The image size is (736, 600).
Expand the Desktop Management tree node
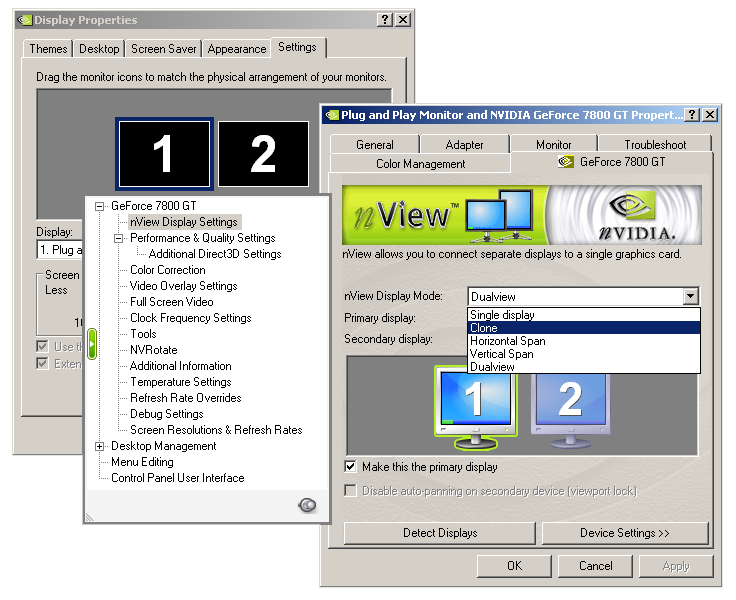[x=99, y=446]
